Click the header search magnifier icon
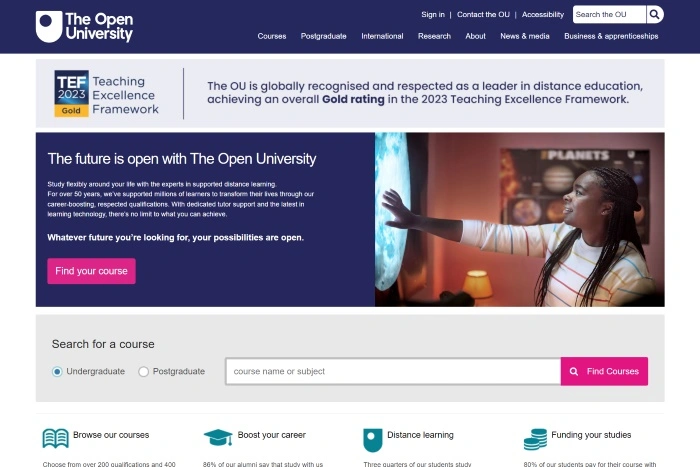This screenshot has height=467, width=700. [654, 14]
